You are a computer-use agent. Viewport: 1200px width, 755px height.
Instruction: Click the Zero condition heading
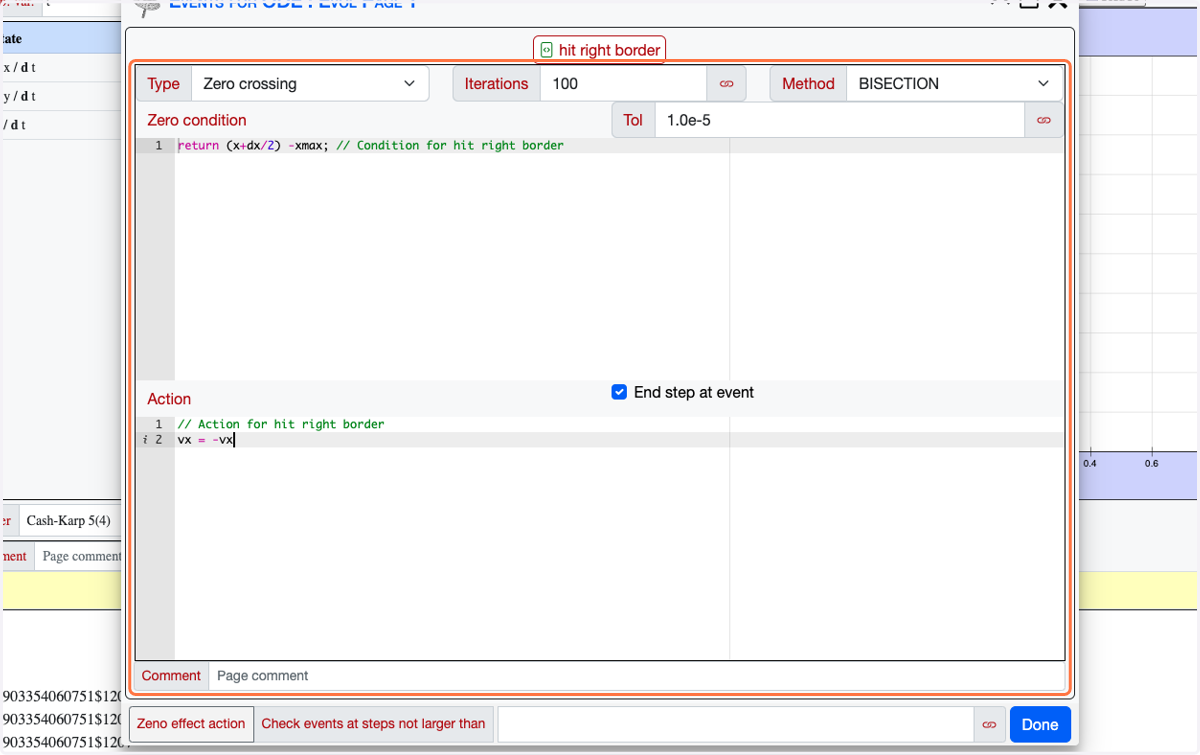click(x=197, y=120)
